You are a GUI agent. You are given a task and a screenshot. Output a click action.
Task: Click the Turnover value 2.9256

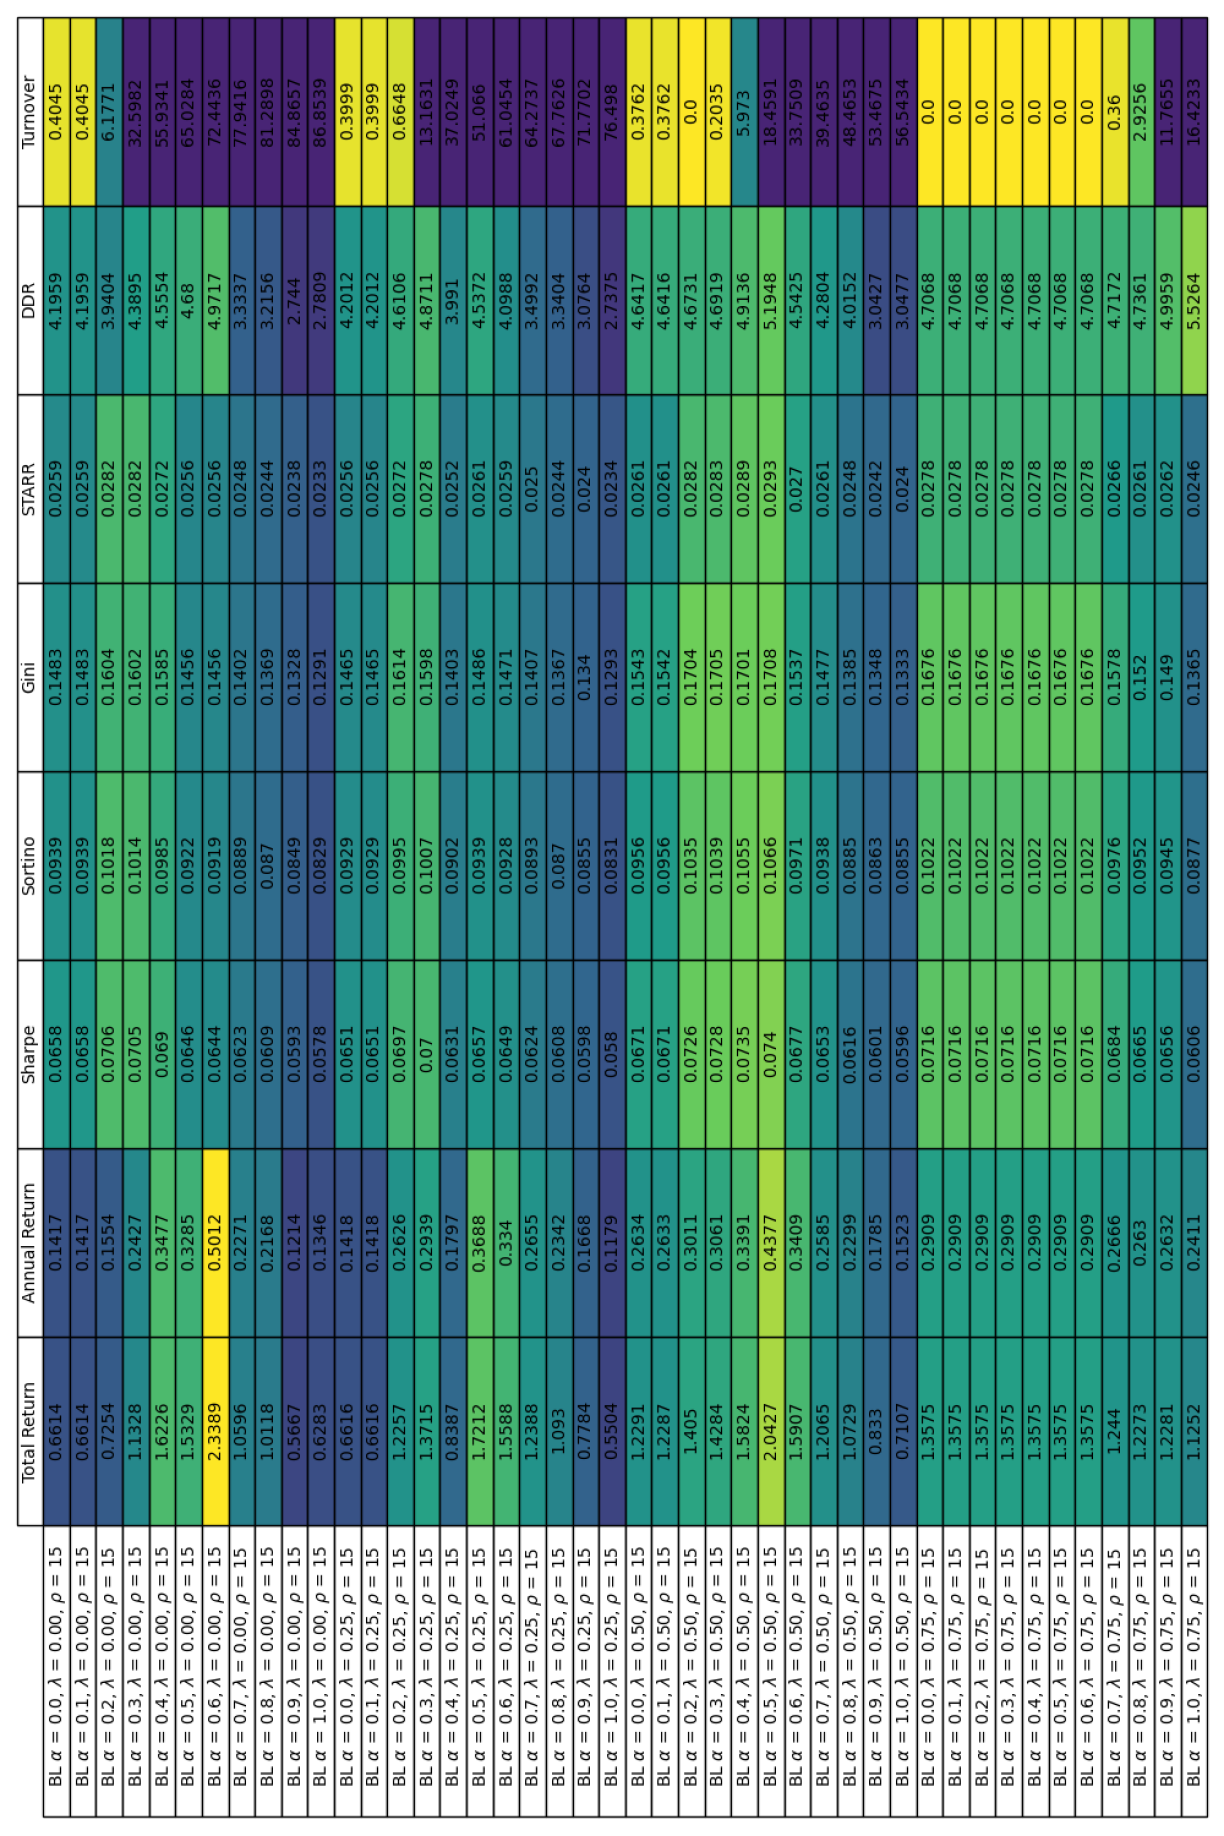point(1141,112)
